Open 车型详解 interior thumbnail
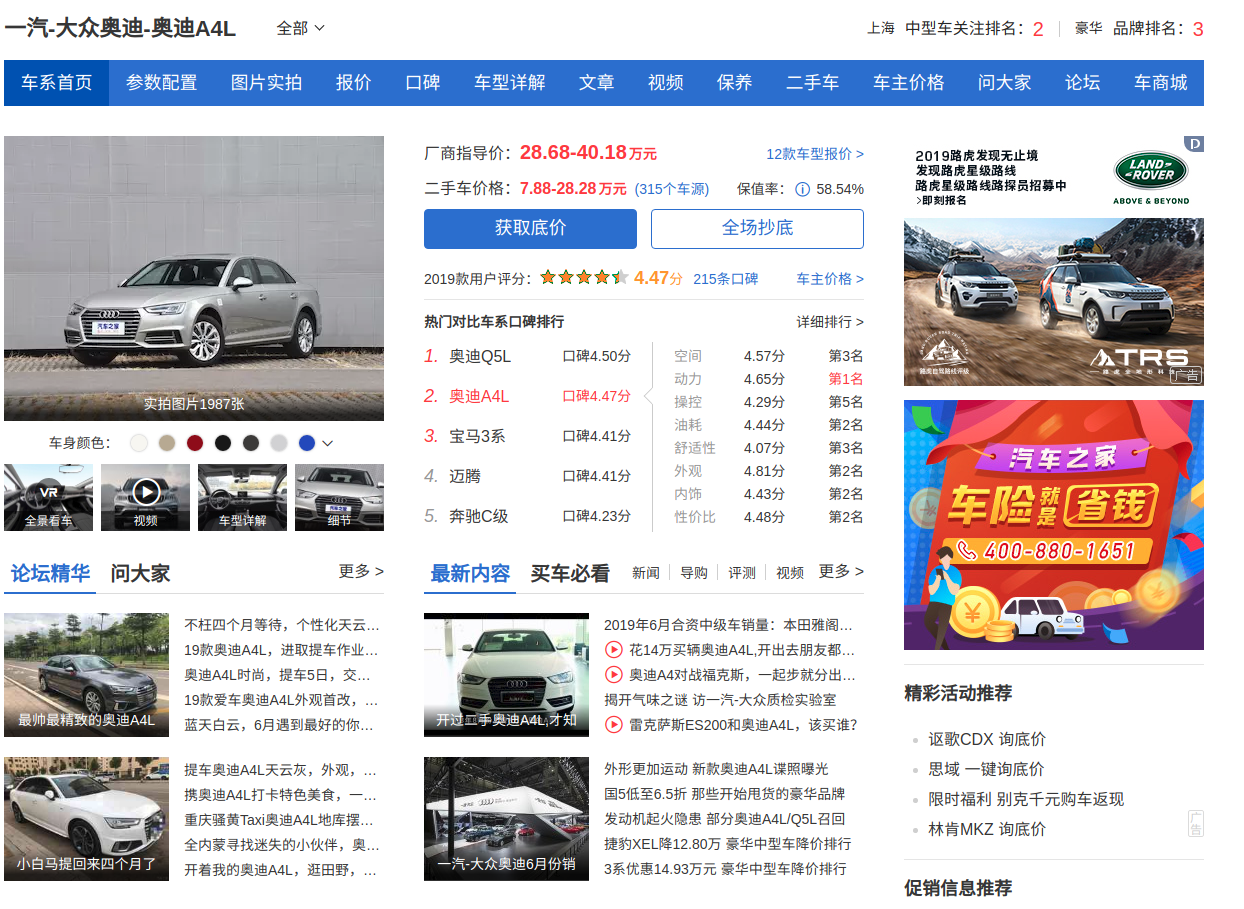Image resolution: width=1244 pixels, height=909 pixels. [x=242, y=497]
